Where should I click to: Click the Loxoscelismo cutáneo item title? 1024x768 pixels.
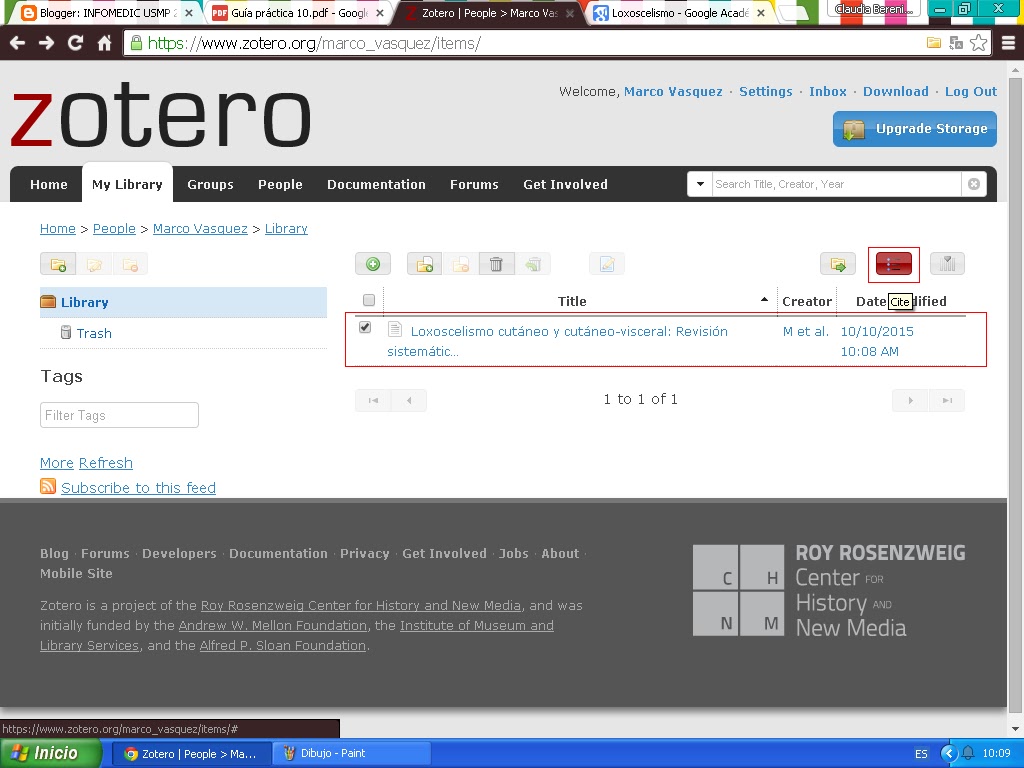tap(557, 341)
